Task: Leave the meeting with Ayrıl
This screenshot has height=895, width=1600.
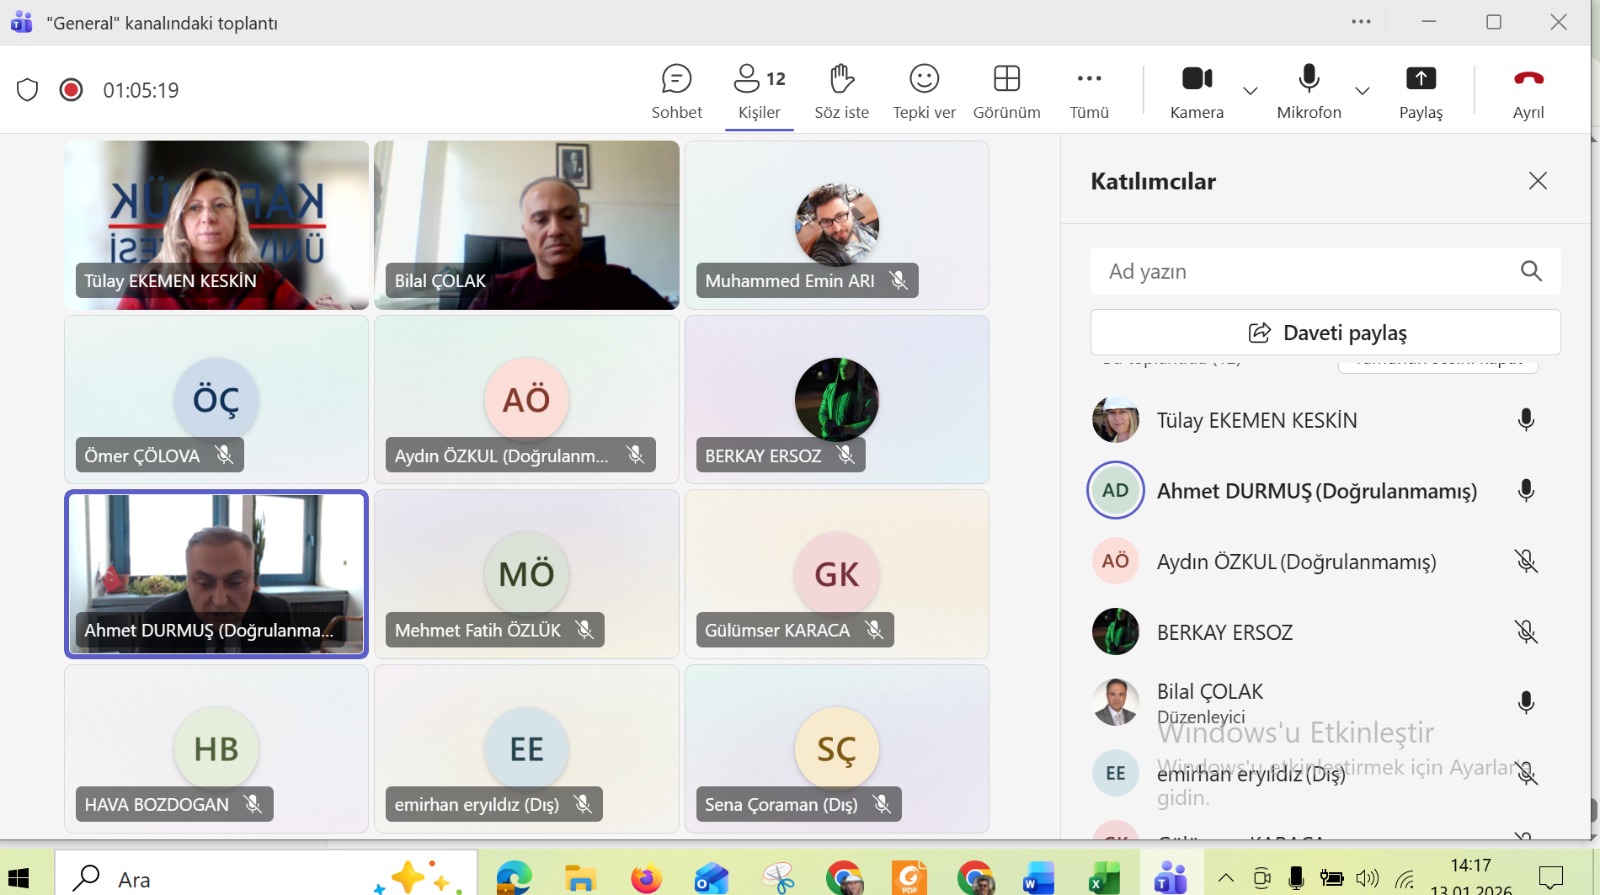Action: (x=1528, y=91)
